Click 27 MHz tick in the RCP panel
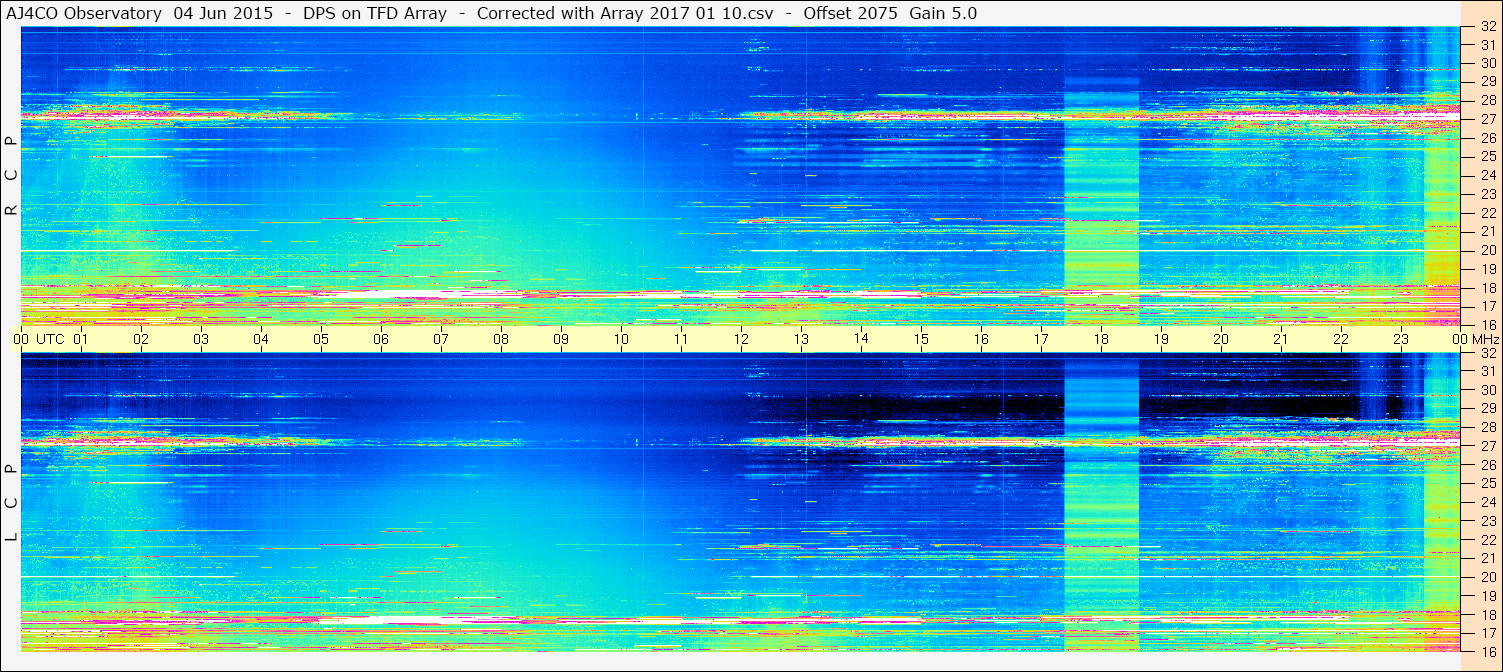The height and width of the screenshot is (672, 1503). (1487, 119)
